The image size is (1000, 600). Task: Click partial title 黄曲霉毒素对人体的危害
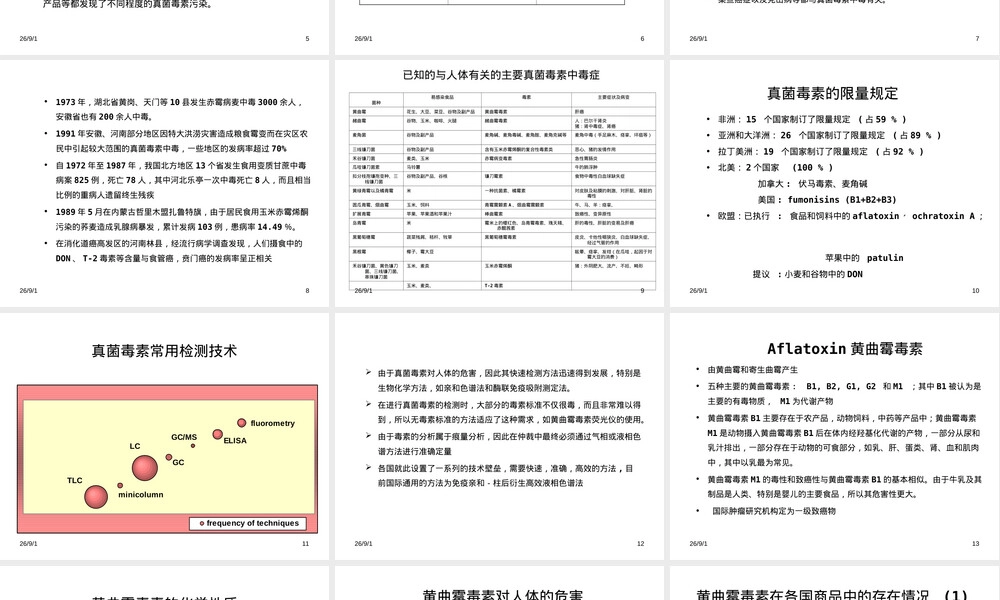tap(503, 594)
